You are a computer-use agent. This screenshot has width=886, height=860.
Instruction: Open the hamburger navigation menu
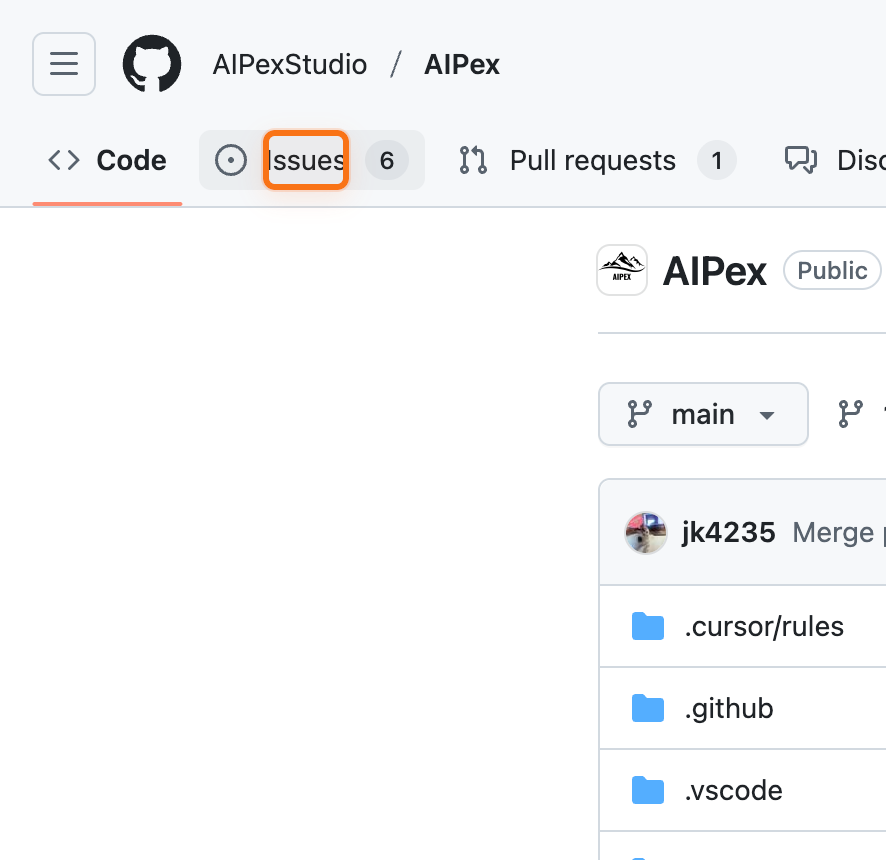64,65
